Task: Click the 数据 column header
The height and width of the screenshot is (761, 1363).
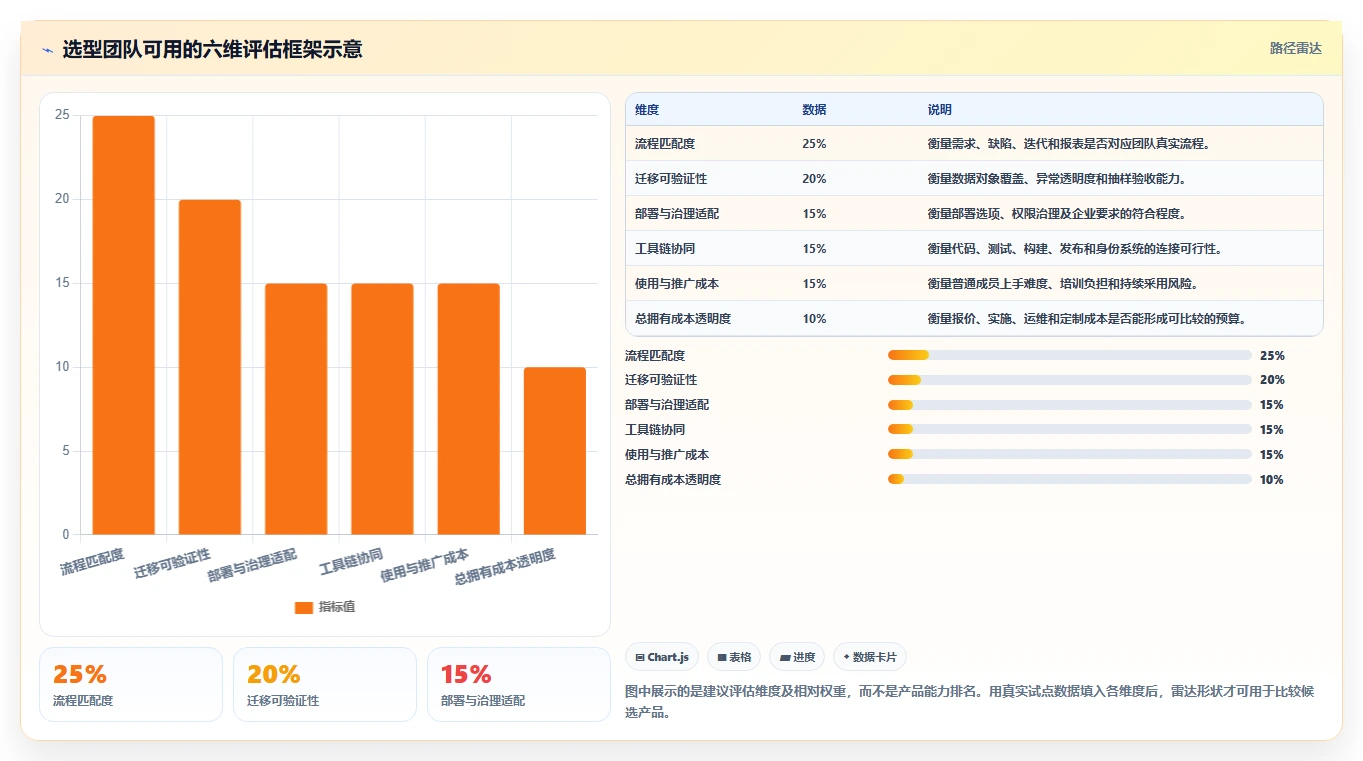Action: coord(814,110)
